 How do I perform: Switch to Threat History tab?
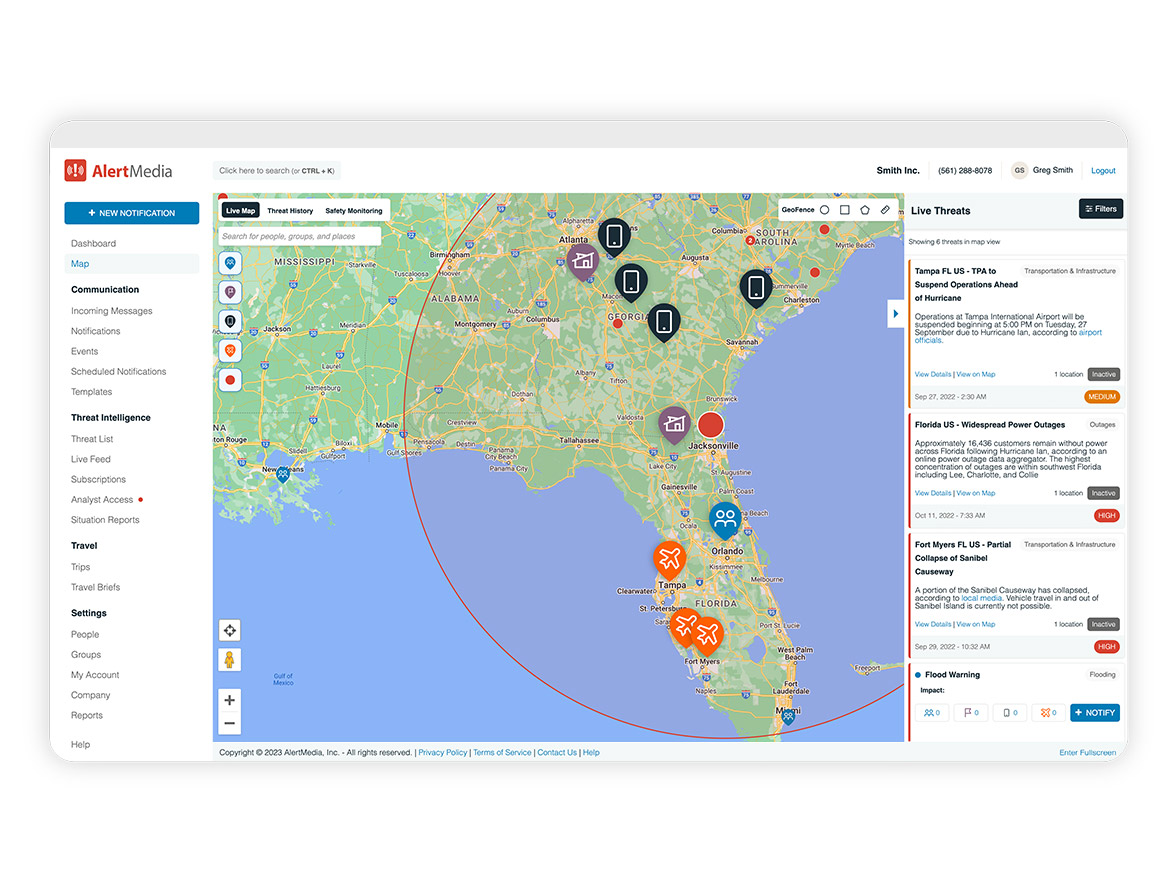point(290,211)
